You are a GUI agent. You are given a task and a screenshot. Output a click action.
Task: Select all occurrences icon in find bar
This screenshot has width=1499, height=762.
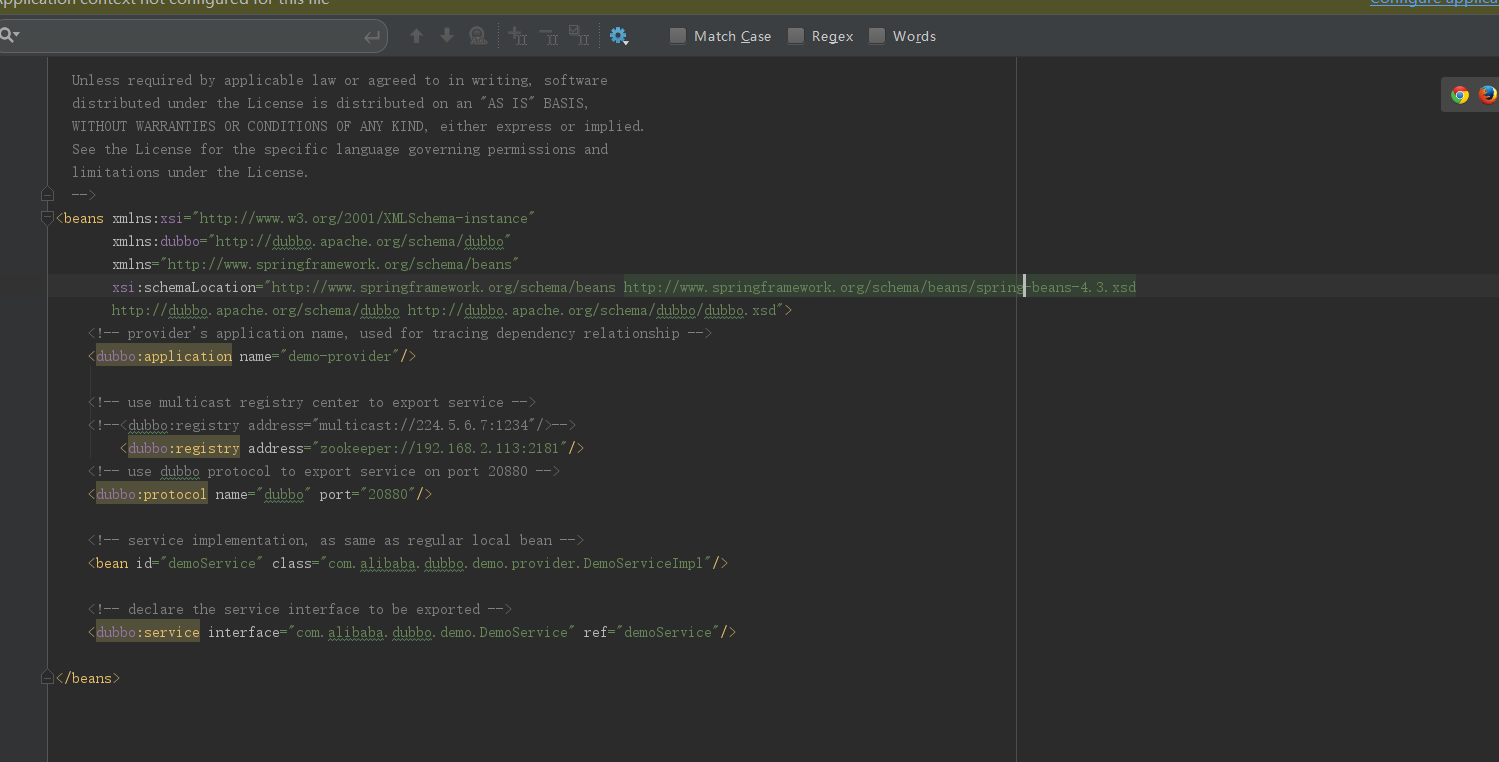click(579, 36)
